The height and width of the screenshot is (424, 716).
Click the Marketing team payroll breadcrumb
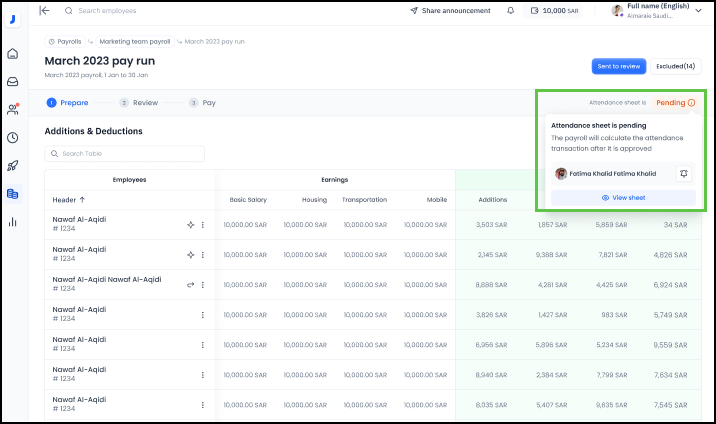pyautogui.click(x=134, y=42)
